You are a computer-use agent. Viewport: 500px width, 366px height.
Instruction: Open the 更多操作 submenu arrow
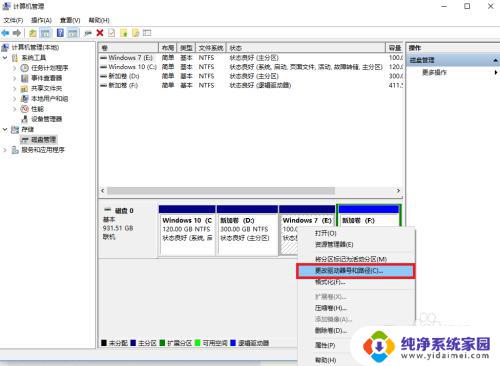click(496, 72)
